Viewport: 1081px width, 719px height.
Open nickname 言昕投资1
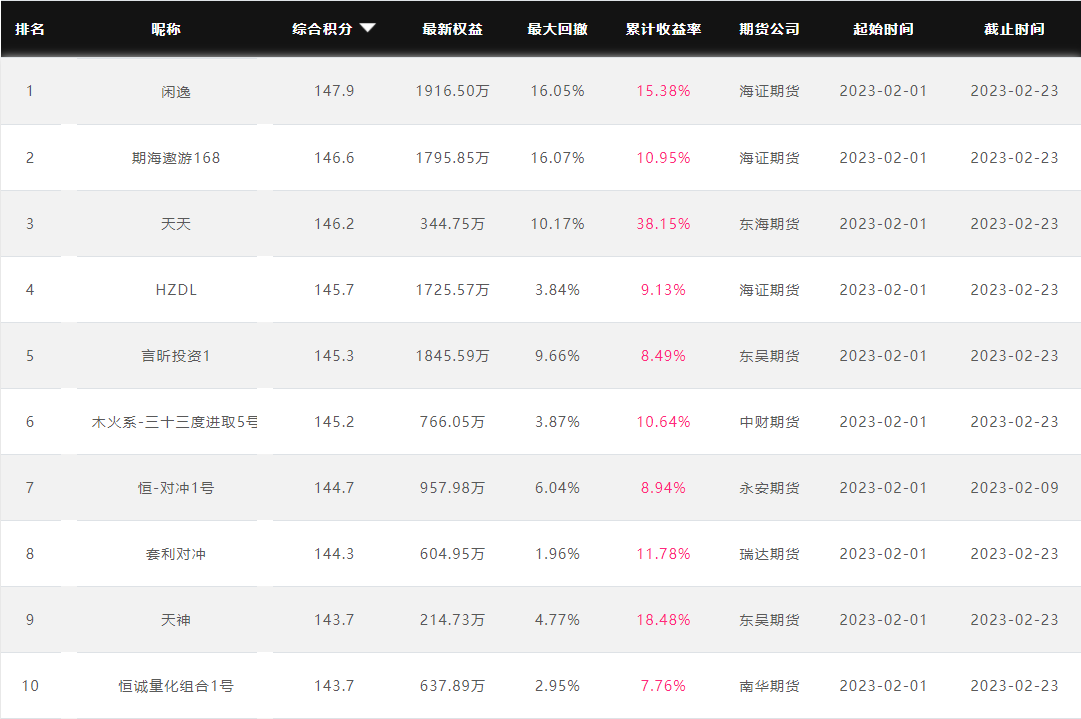point(176,356)
